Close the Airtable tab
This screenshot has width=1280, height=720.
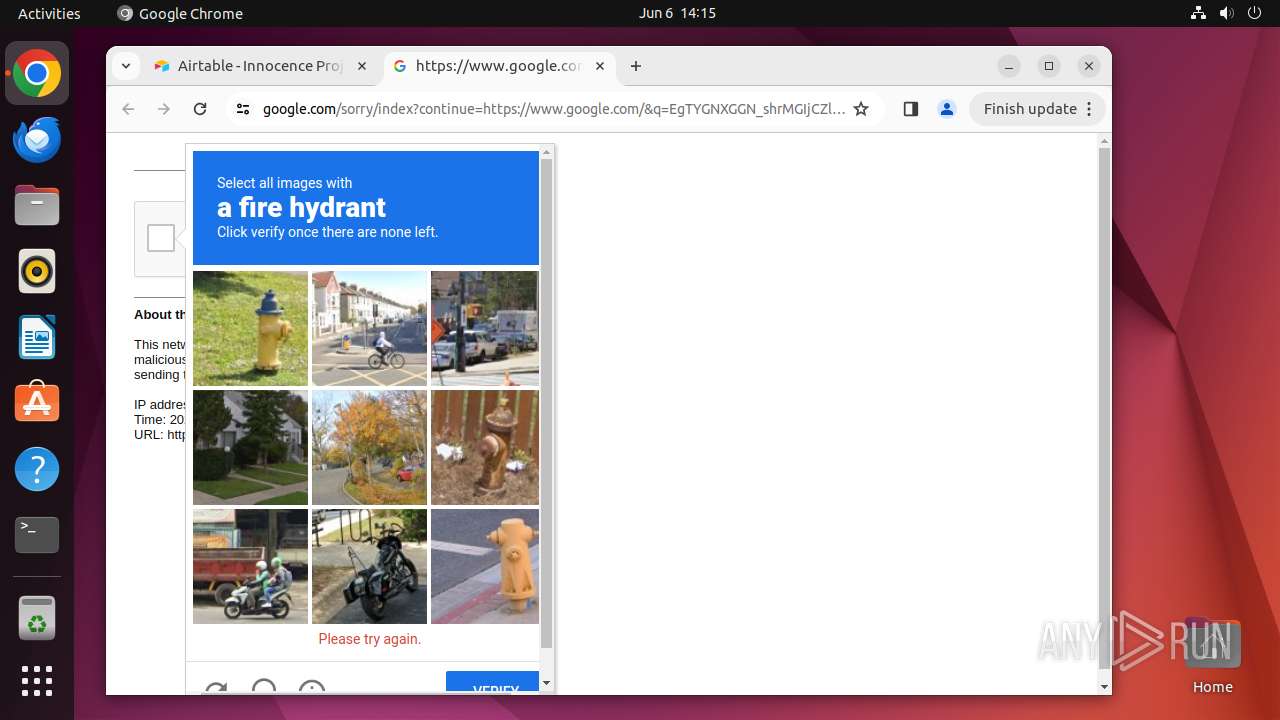[x=362, y=66]
